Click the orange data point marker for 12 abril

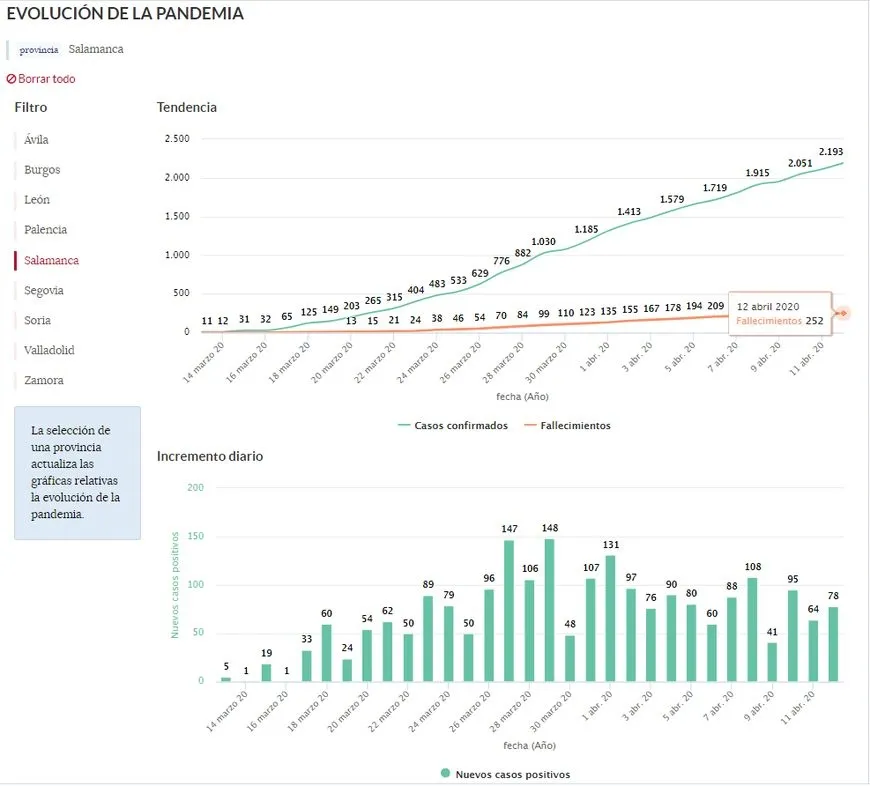click(841, 313)
